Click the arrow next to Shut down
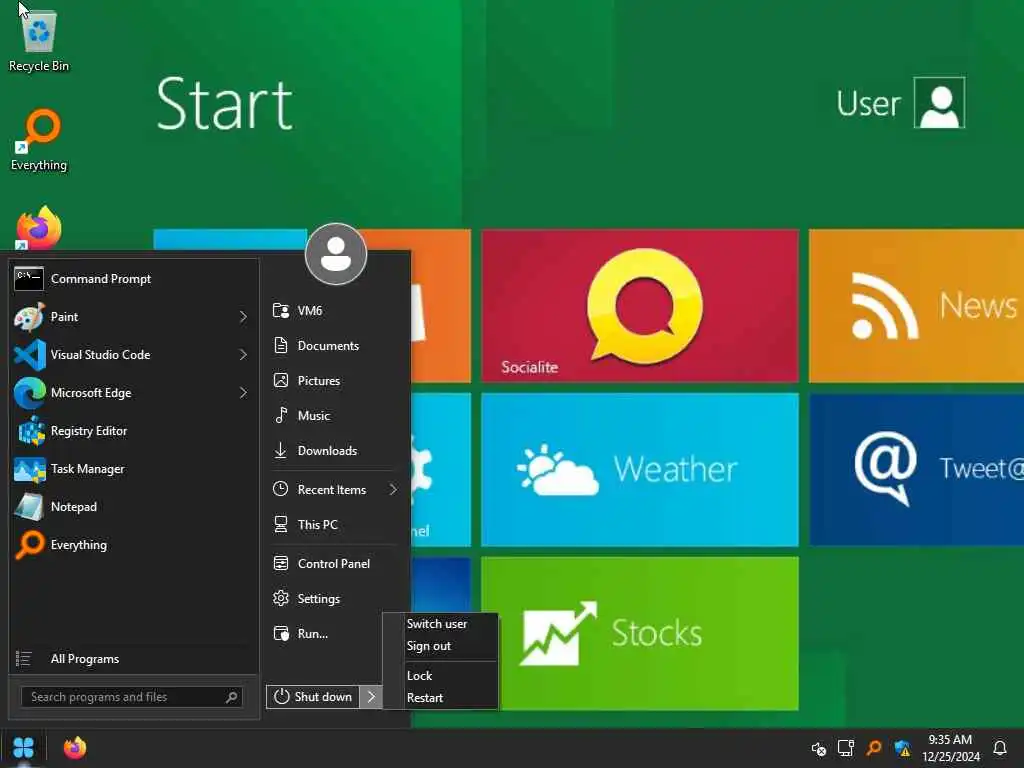Image resolution: width=1024 pixels, height=768 pixels. (371, 697)
